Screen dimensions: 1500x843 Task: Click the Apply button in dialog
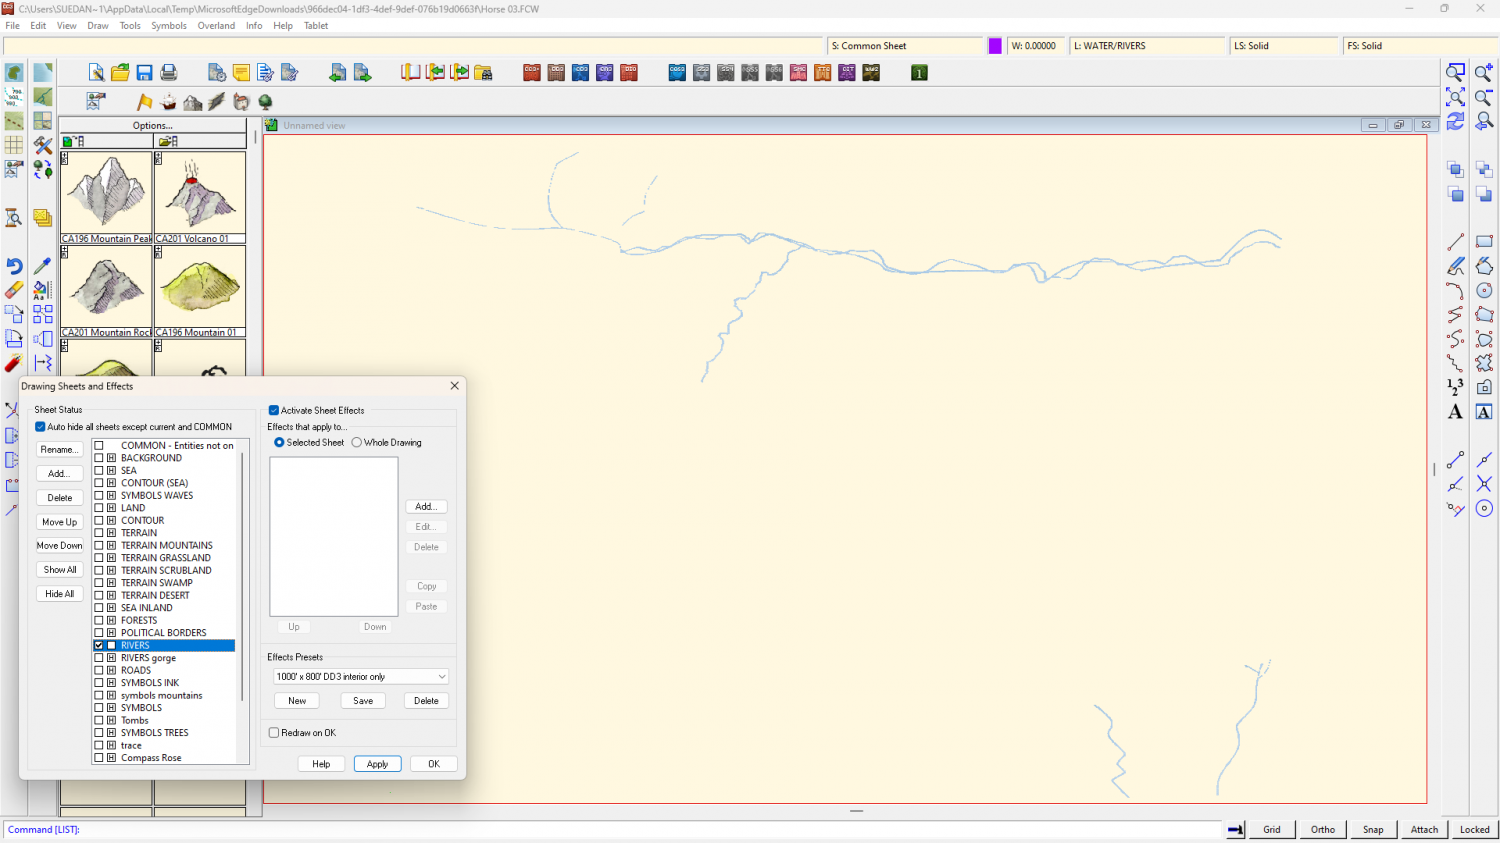click(377, 764)
